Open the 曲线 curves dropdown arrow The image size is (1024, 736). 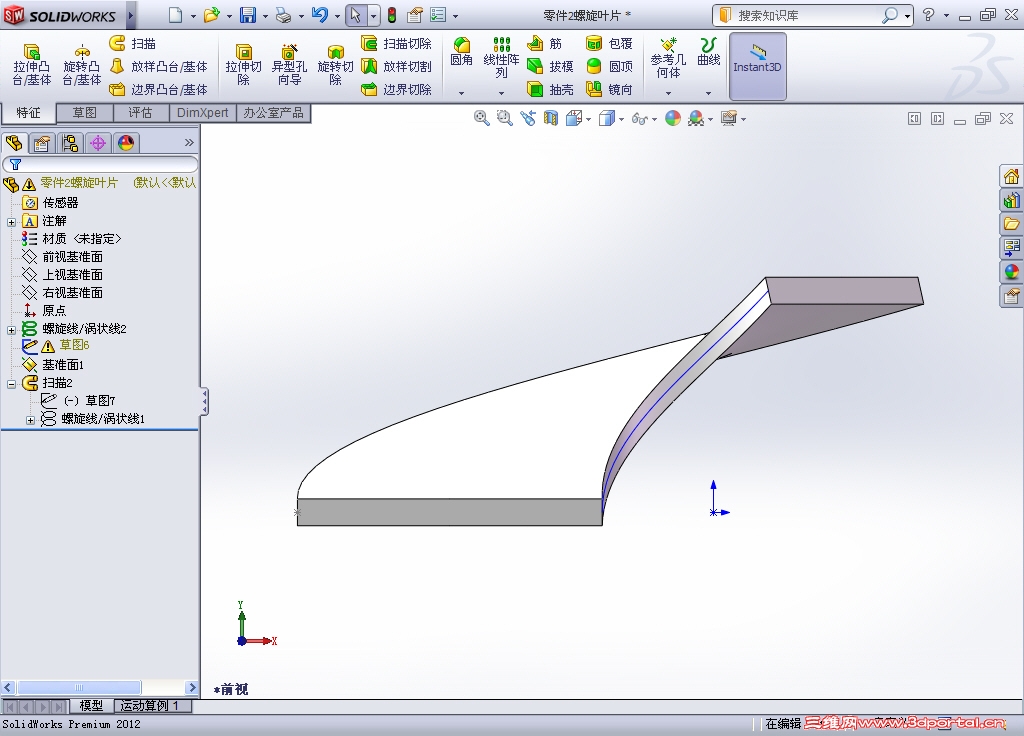click(708, 93)
